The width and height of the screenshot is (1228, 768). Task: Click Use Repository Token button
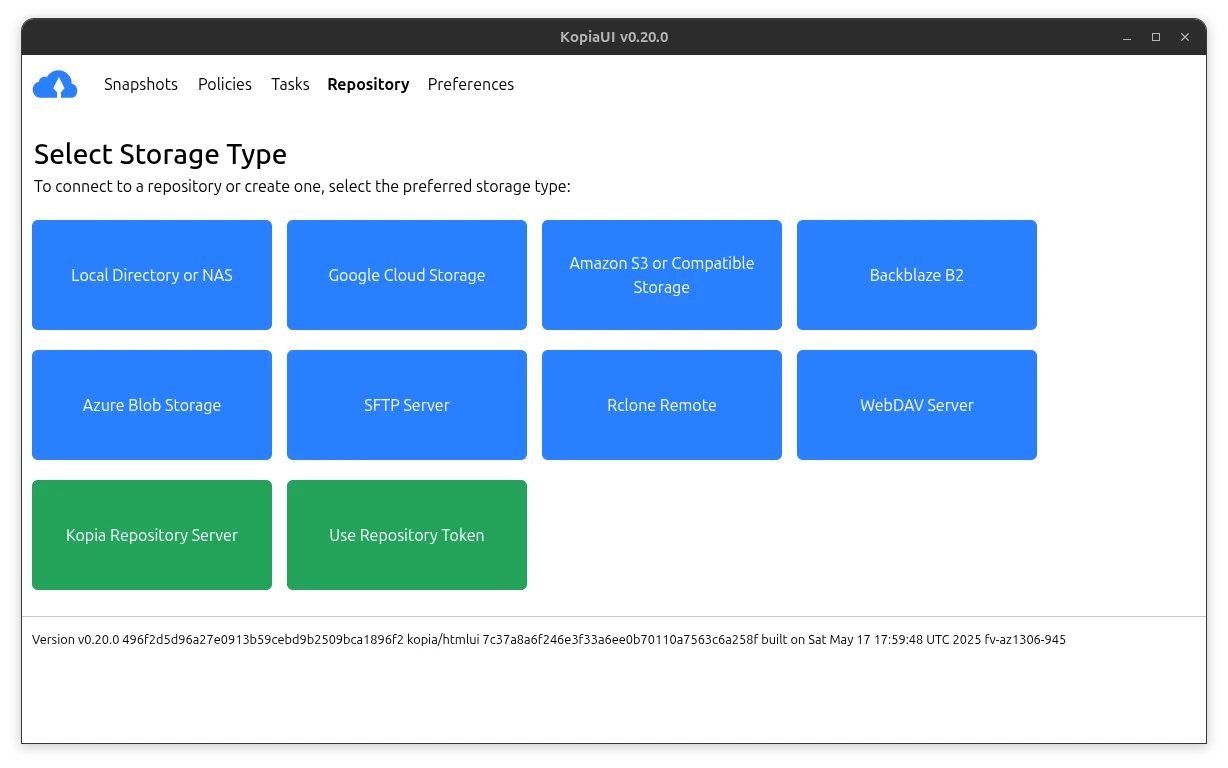(407, 535)
